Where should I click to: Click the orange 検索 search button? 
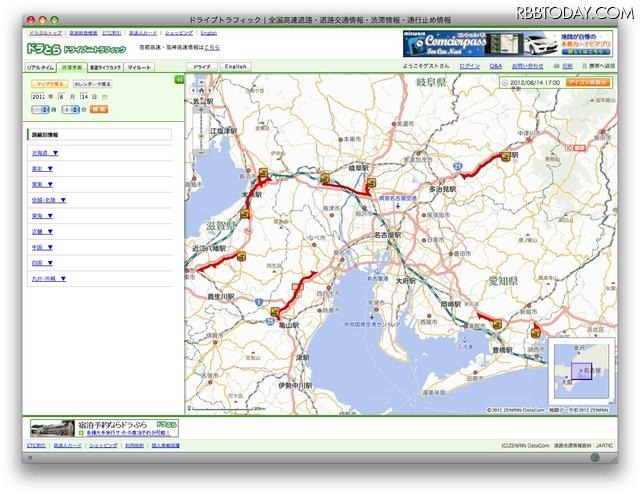click(99, 109)
